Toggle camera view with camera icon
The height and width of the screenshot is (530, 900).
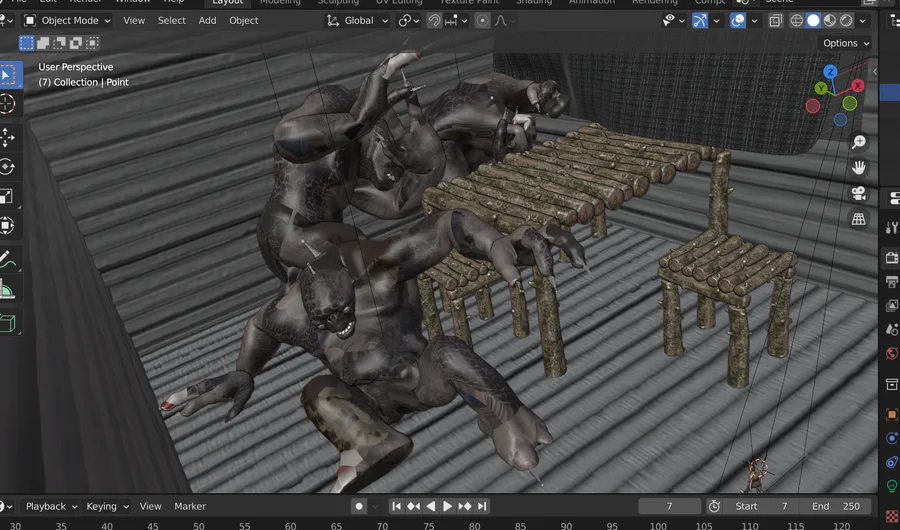[858, 194]
